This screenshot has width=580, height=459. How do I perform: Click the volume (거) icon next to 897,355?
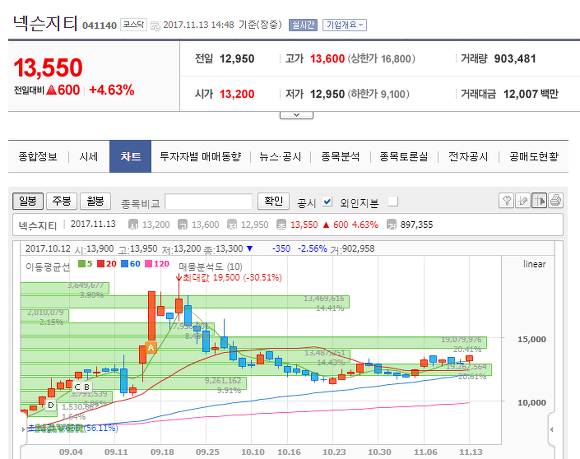pos(391,225)
